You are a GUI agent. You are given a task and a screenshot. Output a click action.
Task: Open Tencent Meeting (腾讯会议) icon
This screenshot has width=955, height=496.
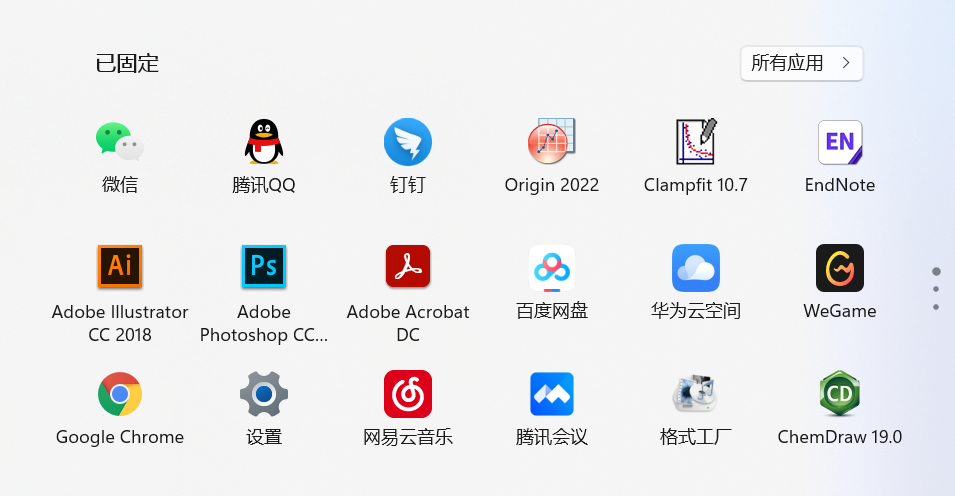tap(552, 394)
